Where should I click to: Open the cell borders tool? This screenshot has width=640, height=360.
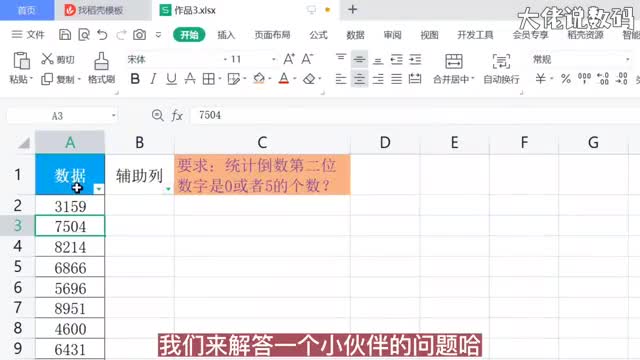209,78
